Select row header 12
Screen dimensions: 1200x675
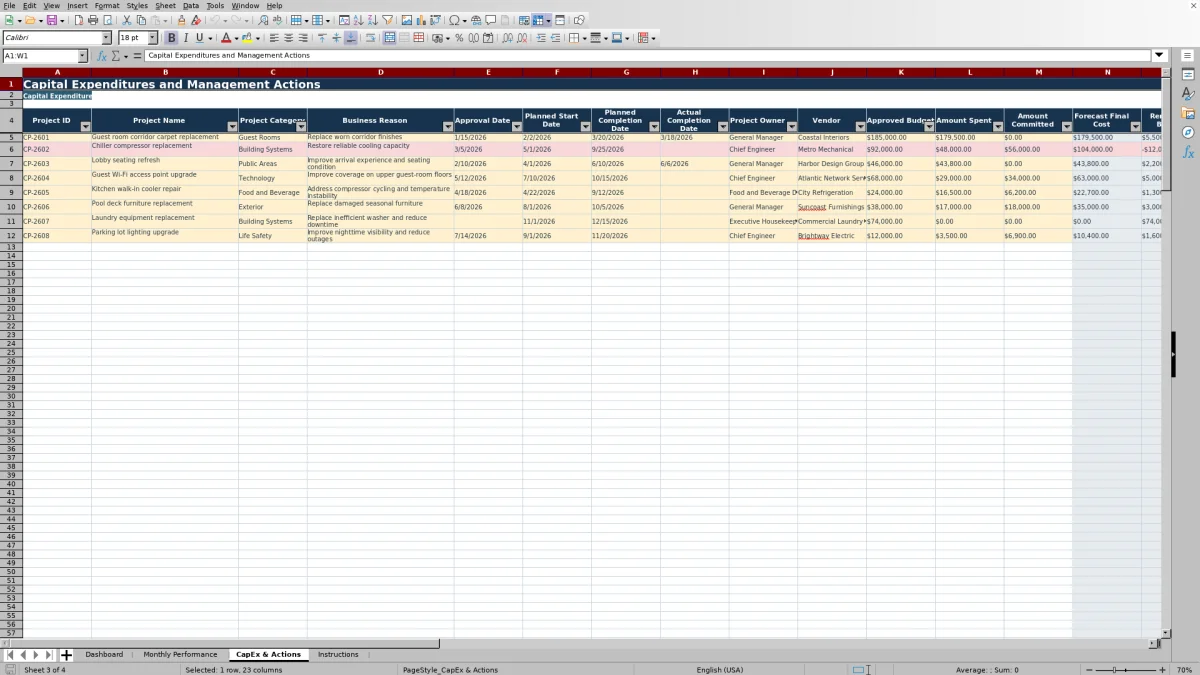(11, 236)
